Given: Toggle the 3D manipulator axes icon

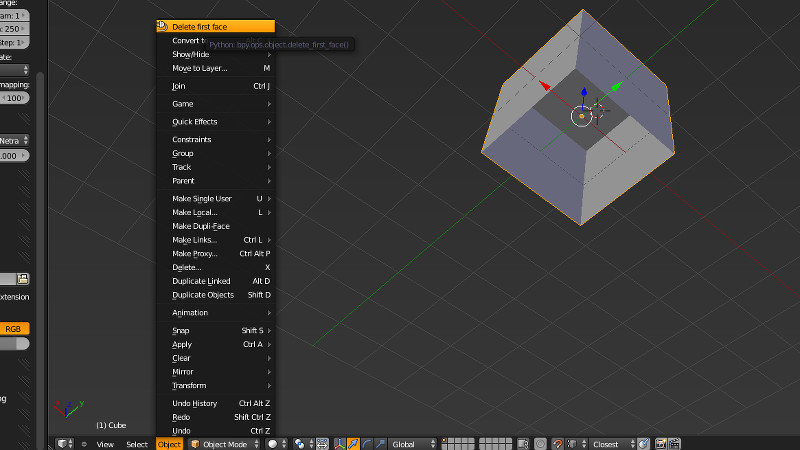Looking at the screenshot, I should pyautogui.click(x=339, y=444).
